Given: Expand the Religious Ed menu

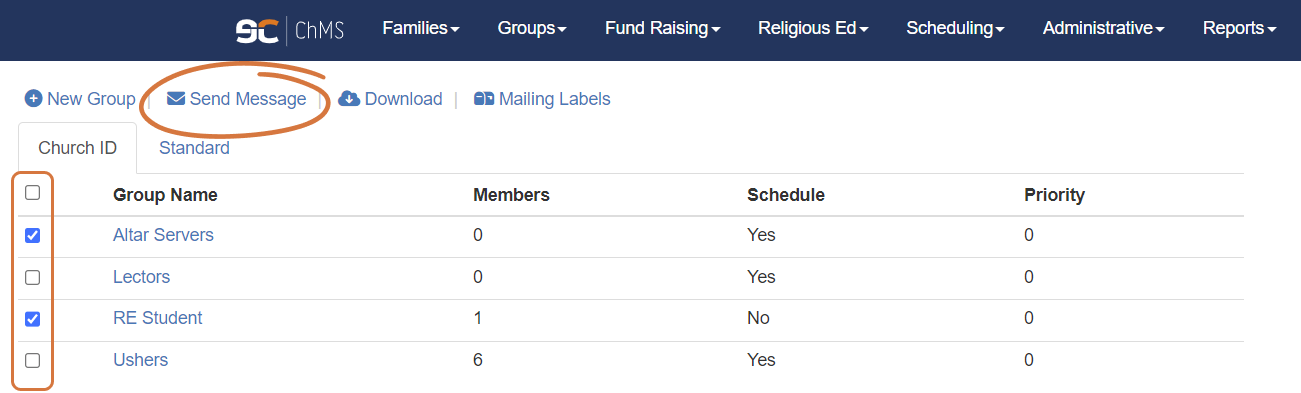Looking at the screenshot, I should point(813,29).
